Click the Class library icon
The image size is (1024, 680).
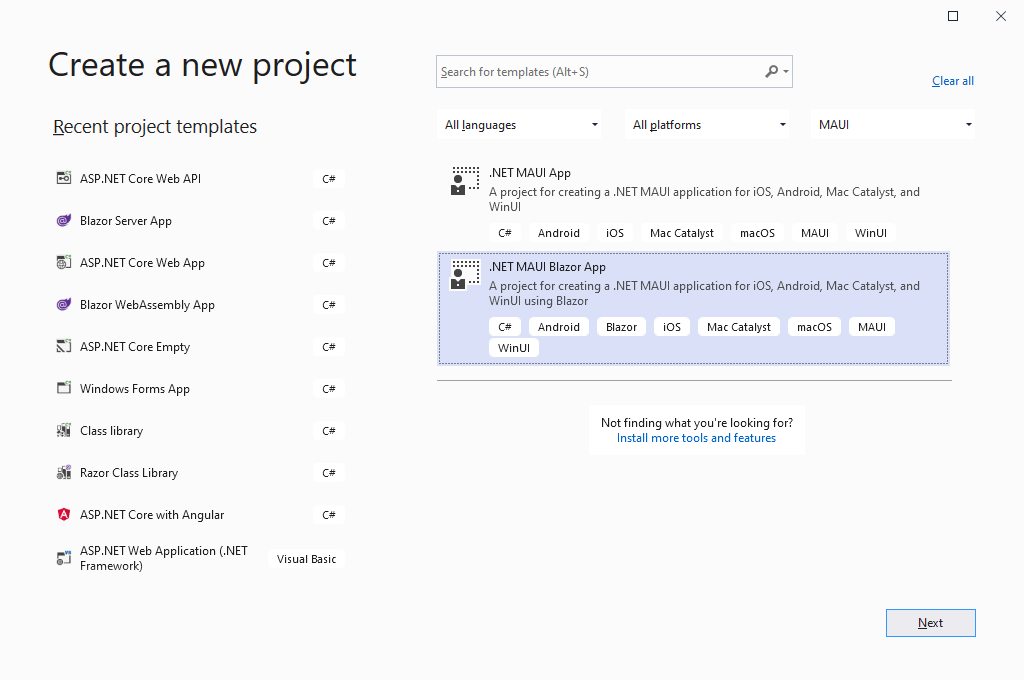[x=63, y=430]
